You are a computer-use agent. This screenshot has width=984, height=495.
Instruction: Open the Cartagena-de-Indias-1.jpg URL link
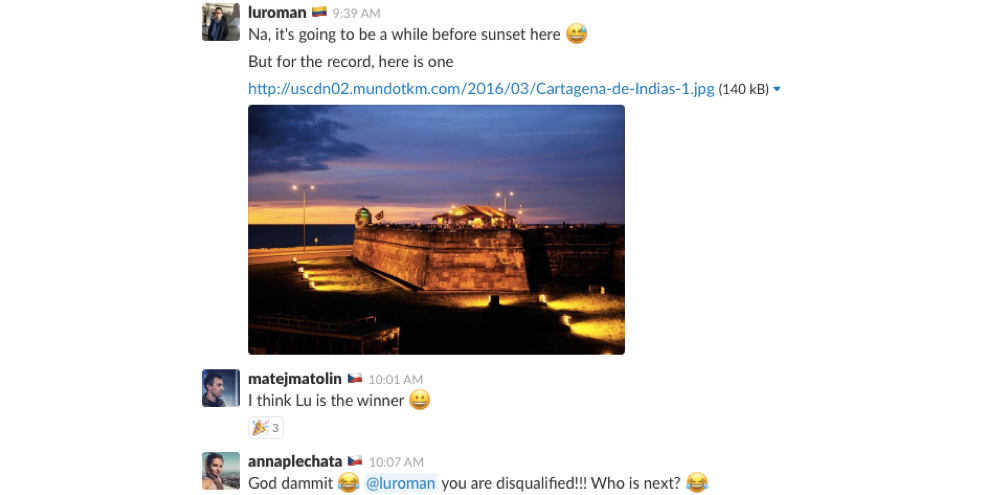pos(481,88)
